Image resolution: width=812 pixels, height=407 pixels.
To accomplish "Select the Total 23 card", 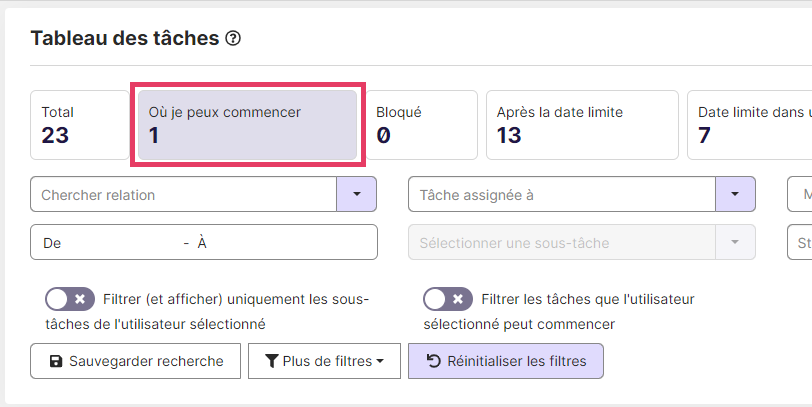I will pyautogui.click(x=80, y=125).
